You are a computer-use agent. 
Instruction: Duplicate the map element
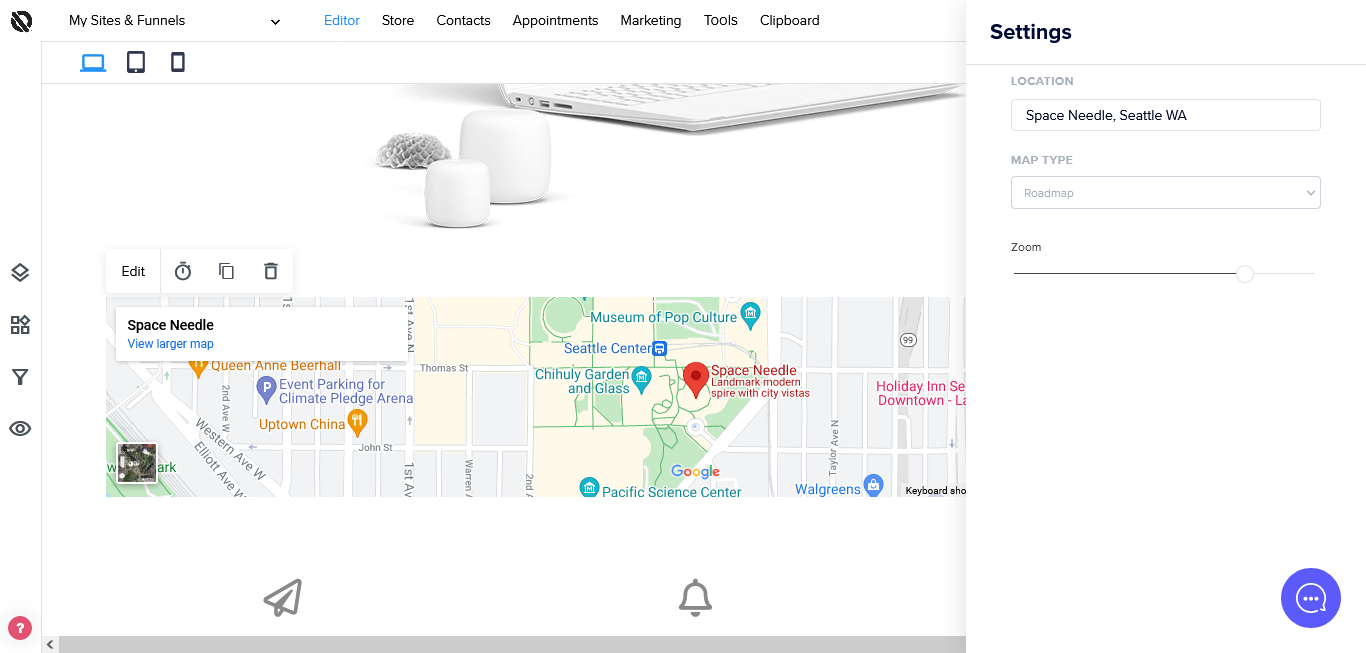[227, 271]
